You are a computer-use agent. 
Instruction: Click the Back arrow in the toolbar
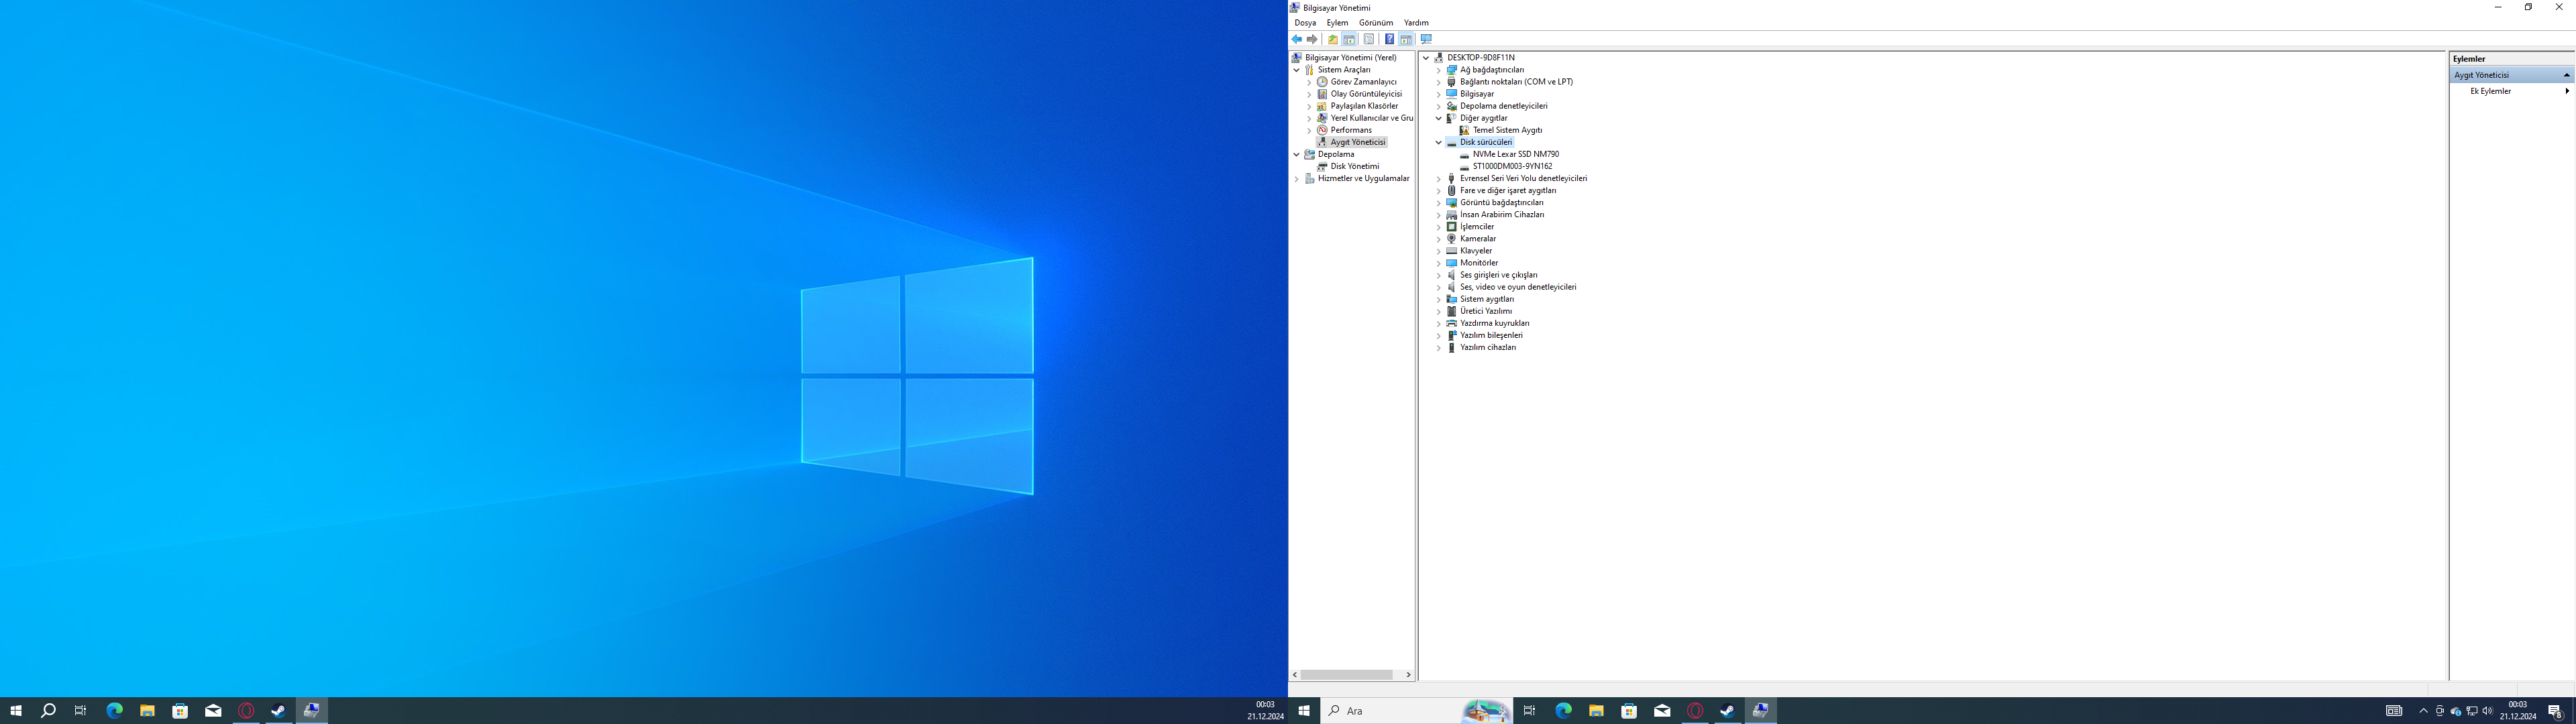coord(1297,39)
